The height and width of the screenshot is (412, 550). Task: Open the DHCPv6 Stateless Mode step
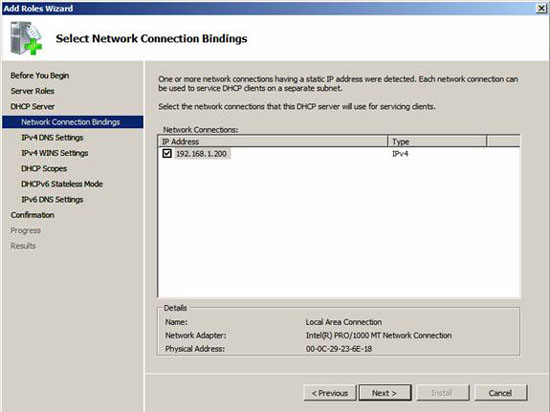[62, 184]
